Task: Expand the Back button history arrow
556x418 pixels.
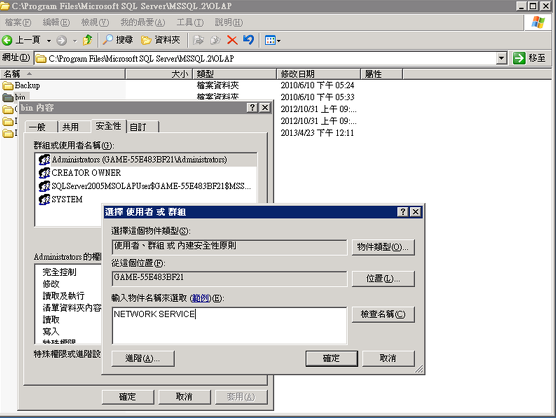Action: [49, 41]
